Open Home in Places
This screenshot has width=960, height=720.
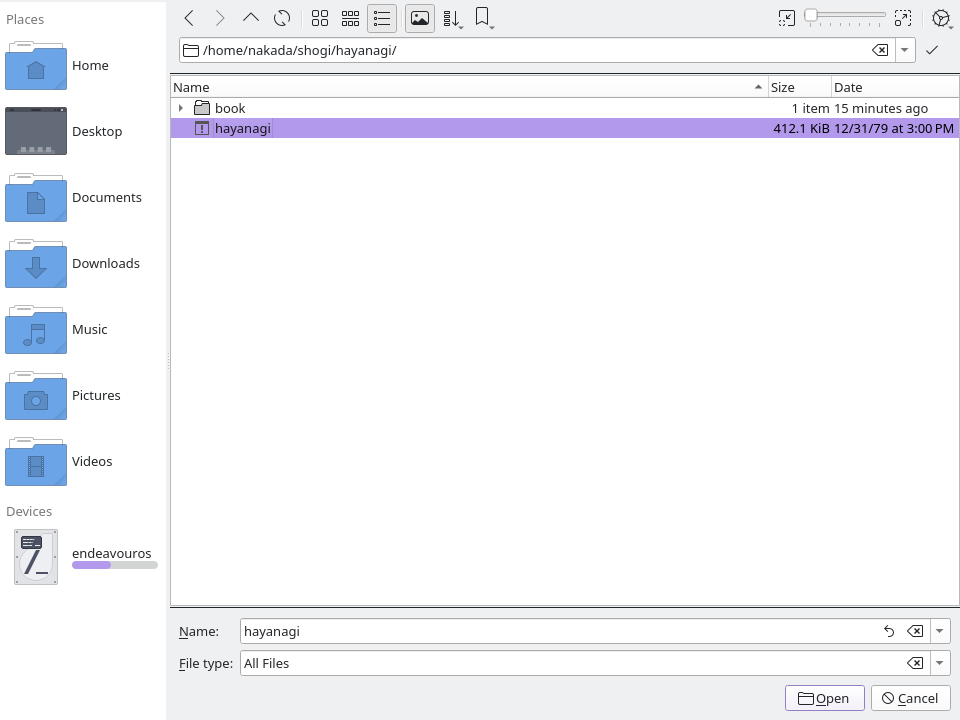[x=83, y=66]
